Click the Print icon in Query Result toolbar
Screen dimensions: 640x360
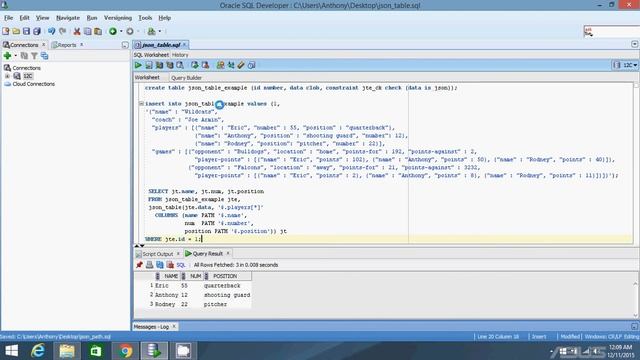pos(149,265)
